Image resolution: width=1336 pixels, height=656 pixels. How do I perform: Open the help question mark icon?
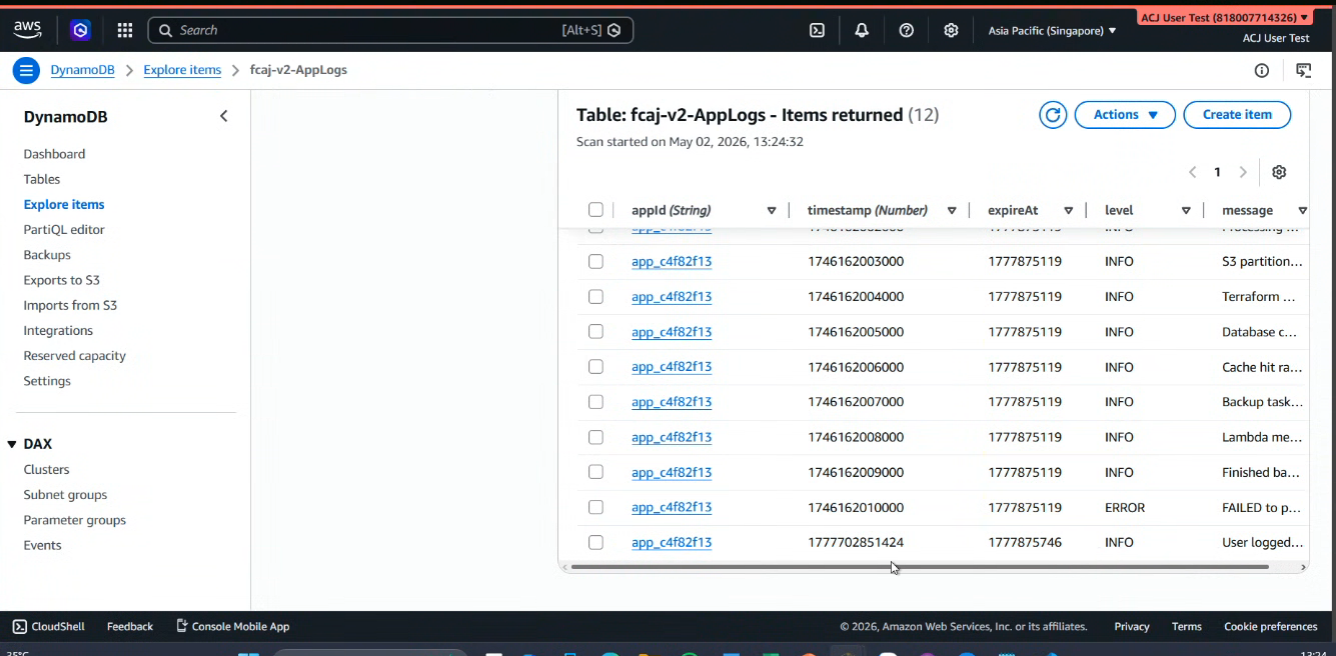click(906, 30)
